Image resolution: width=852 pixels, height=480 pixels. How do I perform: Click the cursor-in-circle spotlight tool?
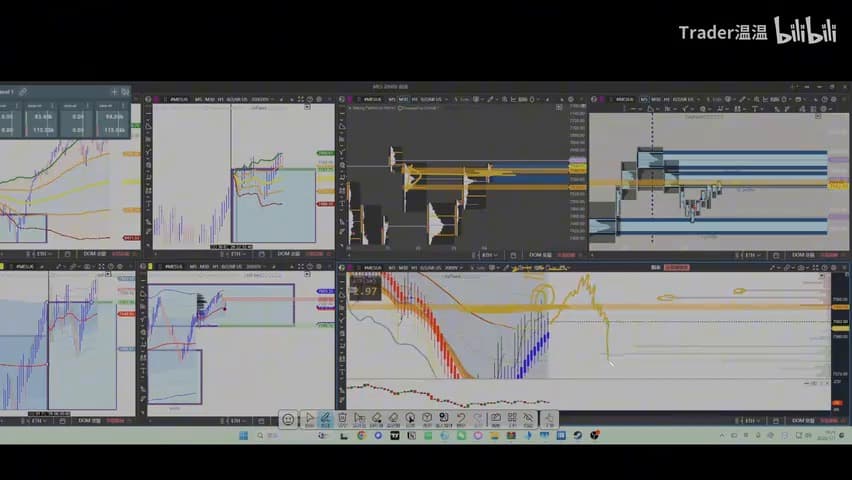410,419
